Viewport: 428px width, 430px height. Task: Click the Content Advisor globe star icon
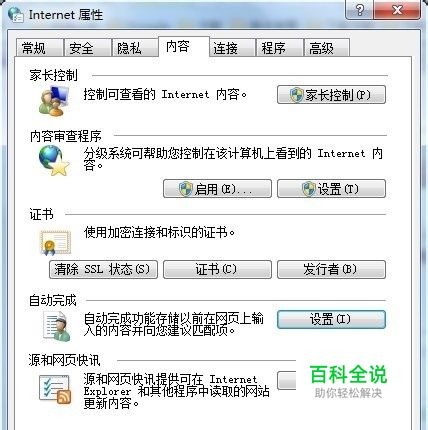point(54,161)
